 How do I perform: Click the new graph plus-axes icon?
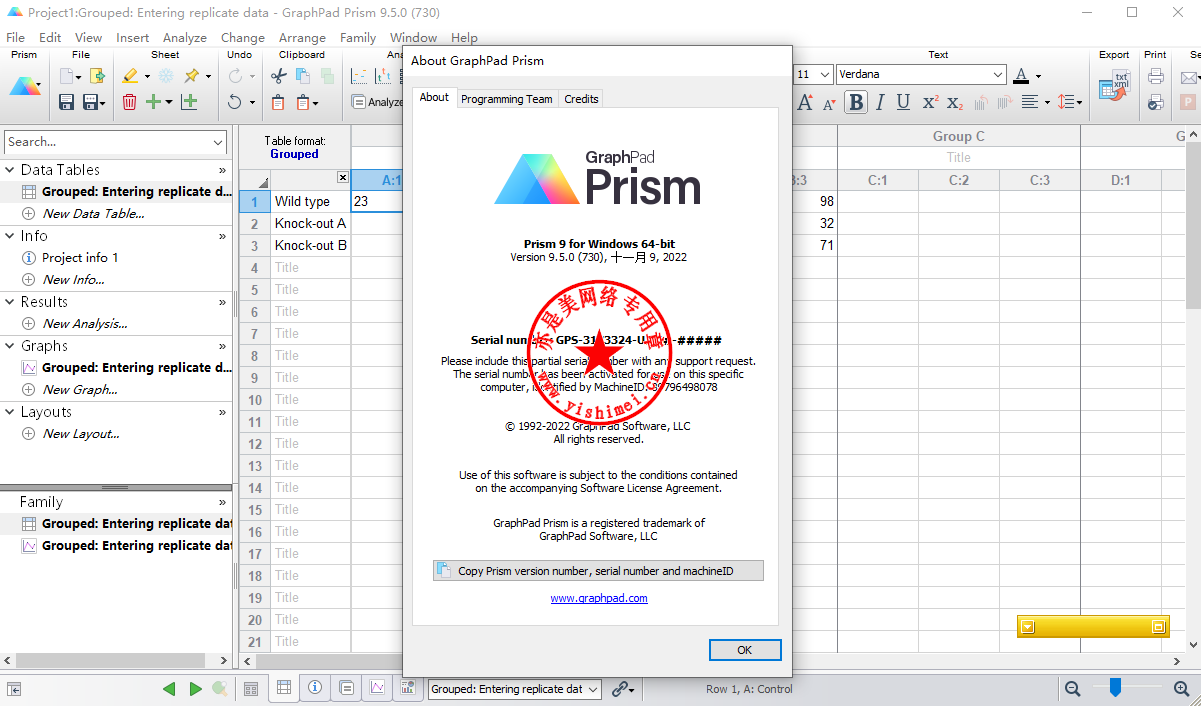189,102
